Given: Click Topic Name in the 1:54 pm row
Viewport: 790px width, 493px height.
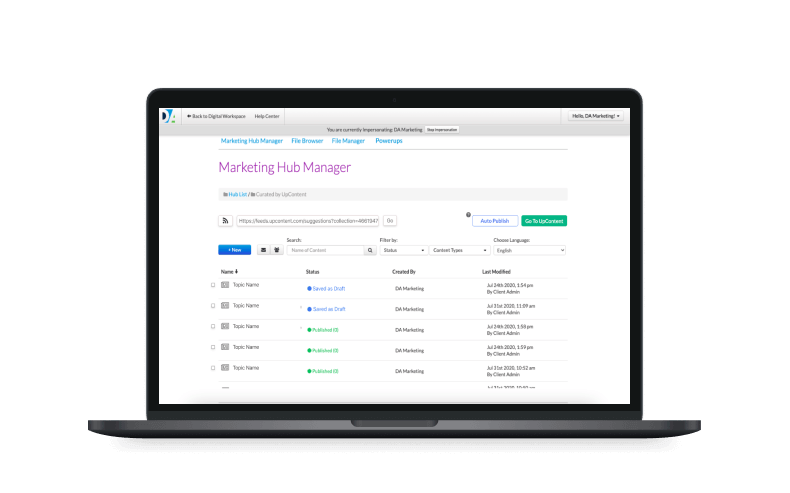Looking at the screenshot, I should 246,285.
